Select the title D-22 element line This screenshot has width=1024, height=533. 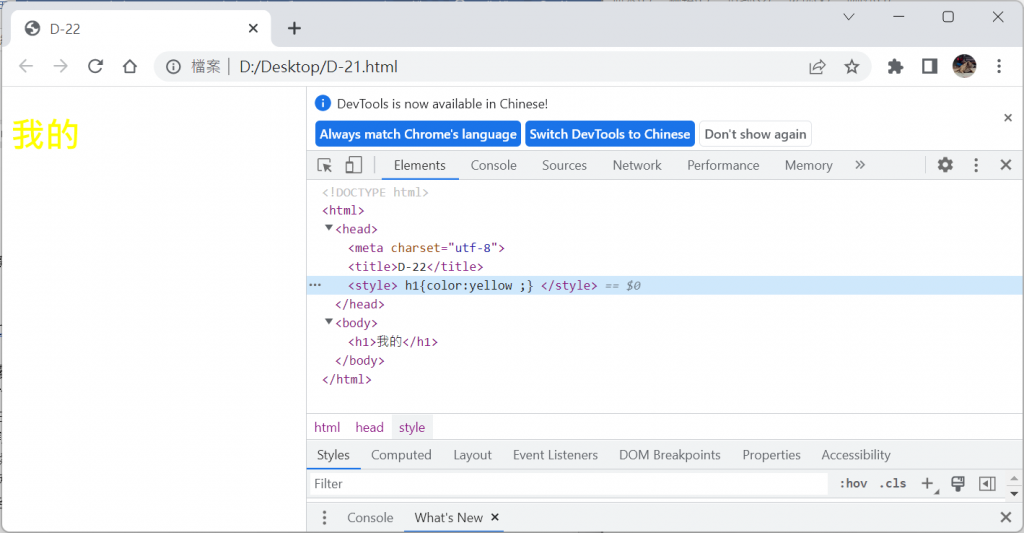point(415,266)
